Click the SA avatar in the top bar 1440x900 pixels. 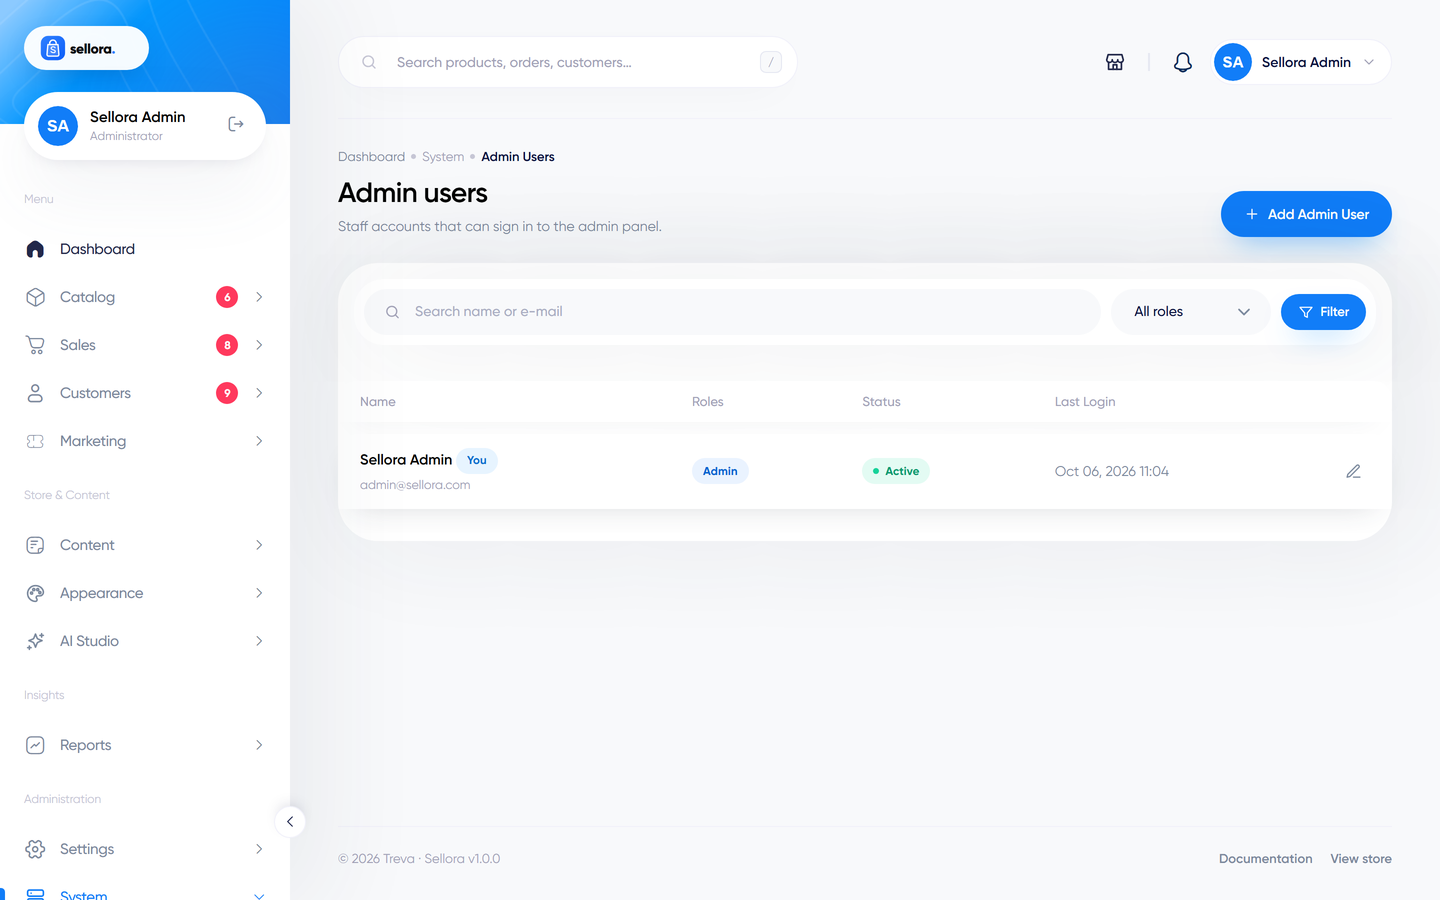coord(1233,62)
